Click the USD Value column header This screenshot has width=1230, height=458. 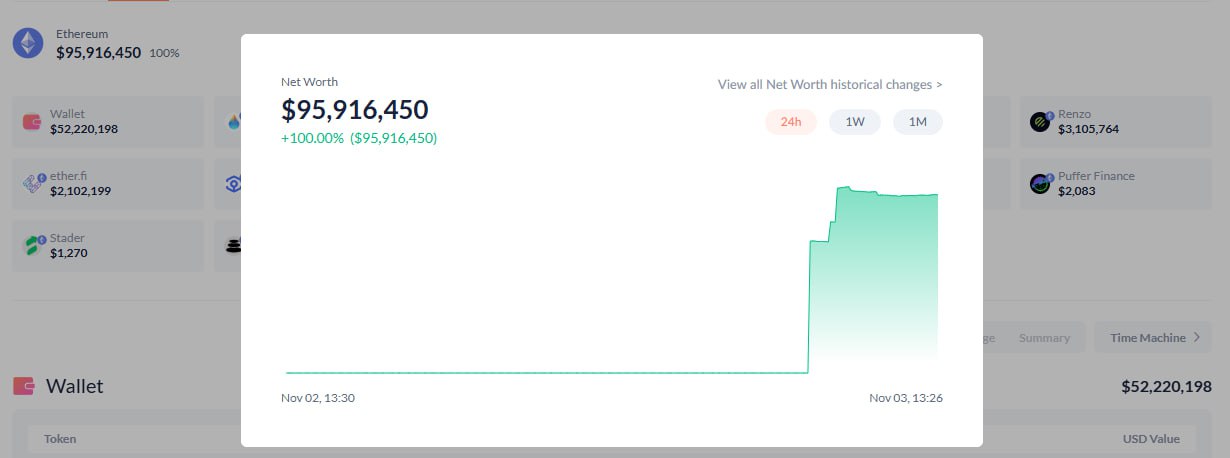(1151, 439)
